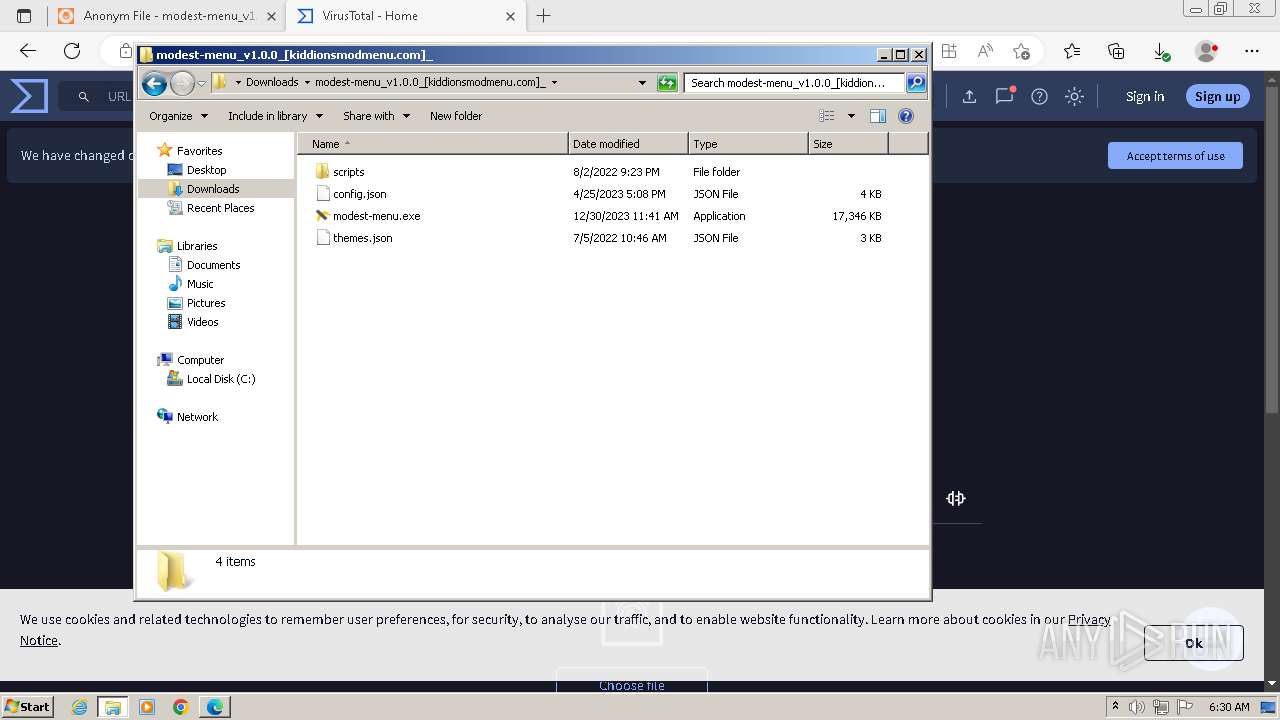This screenshot has height=720, width=1280.
Task: Go back in the Edge browser
Action: click(28, 51)
